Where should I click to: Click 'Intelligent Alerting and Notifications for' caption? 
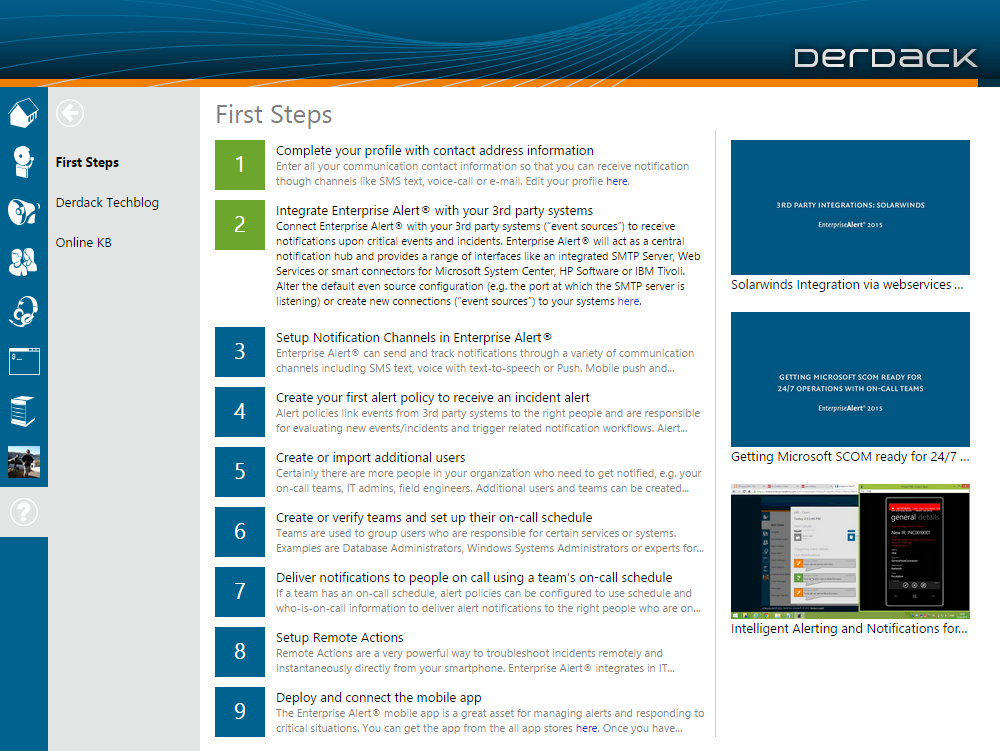click(849, 629)
